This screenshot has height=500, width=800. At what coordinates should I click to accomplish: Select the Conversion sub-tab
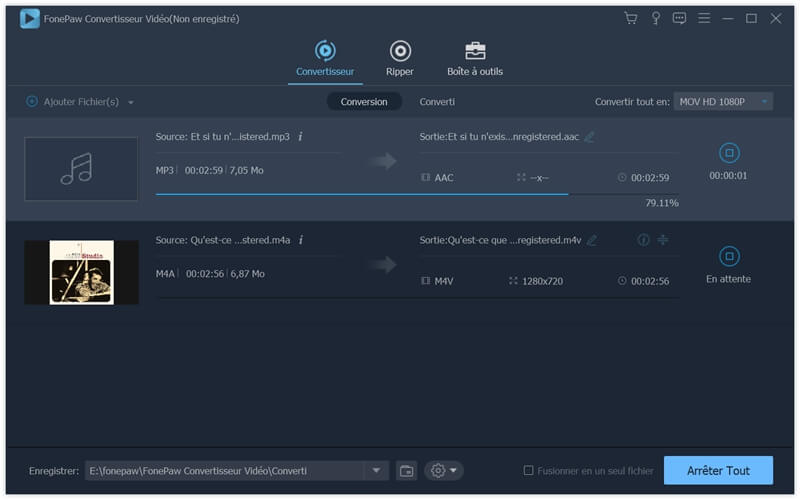coord(364,102)
